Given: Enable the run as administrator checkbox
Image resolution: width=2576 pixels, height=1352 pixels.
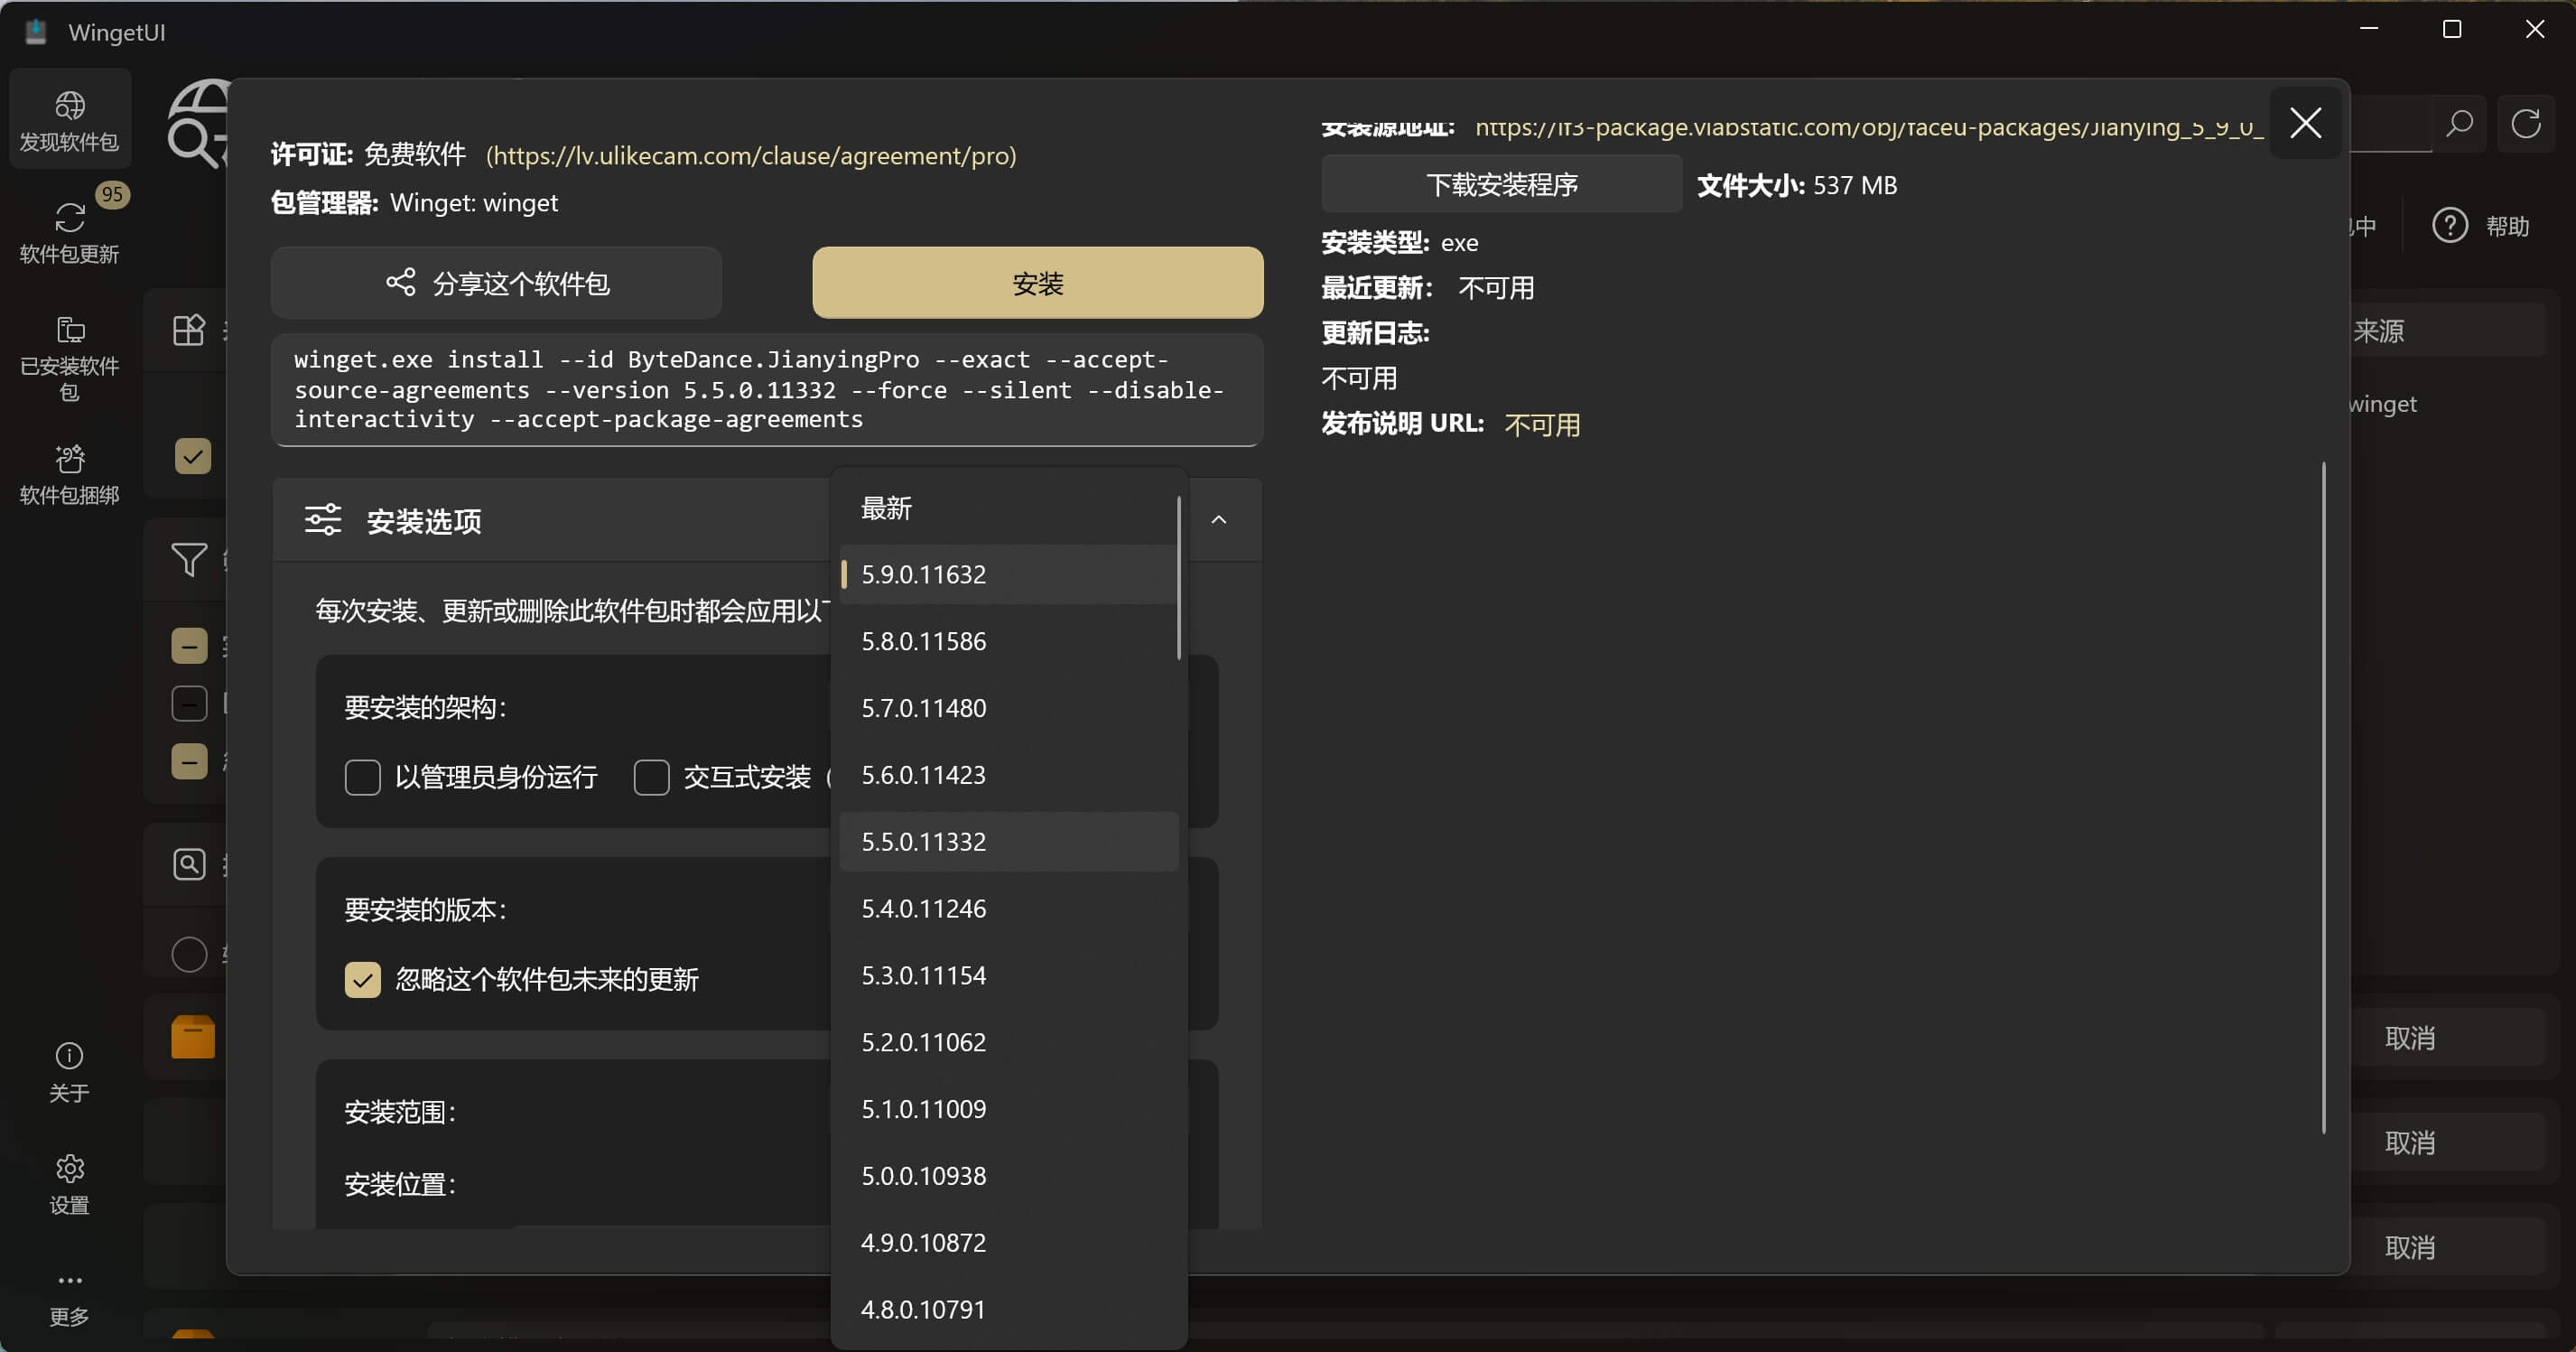Looking at the screenshot, I should click(x=362, y=777).
